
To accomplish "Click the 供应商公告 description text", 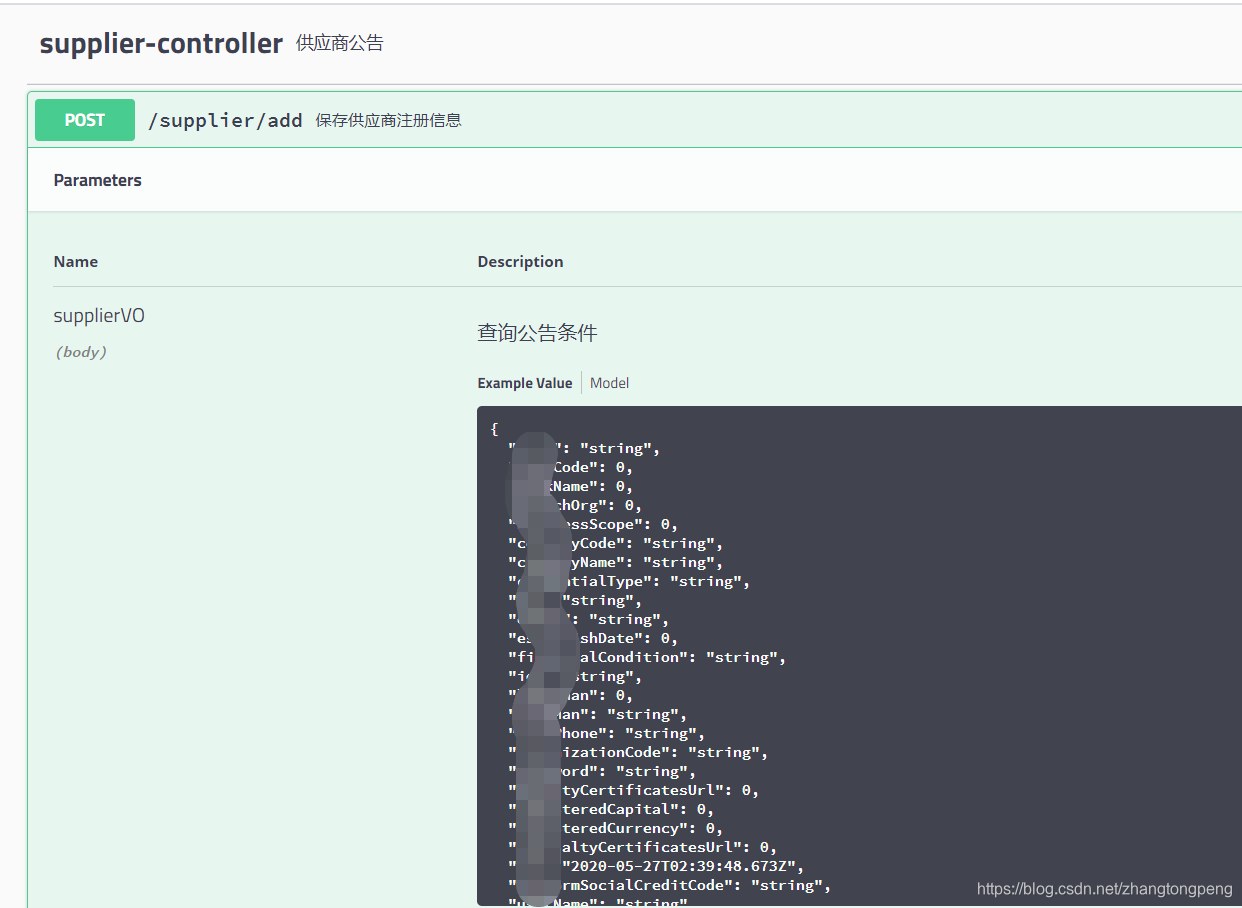I will click(340, 43).
